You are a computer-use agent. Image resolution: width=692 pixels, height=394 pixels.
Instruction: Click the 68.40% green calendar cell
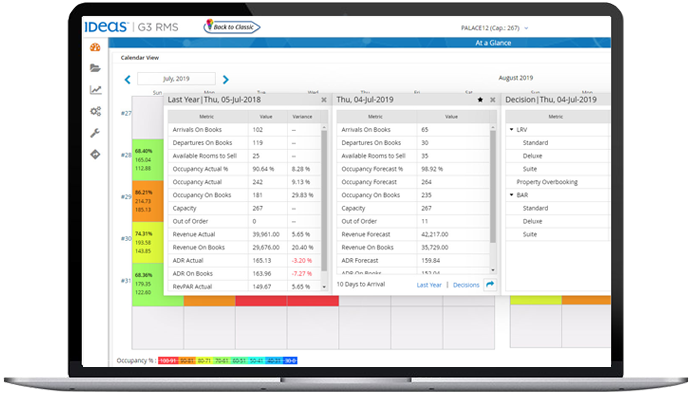click(148, 159)
